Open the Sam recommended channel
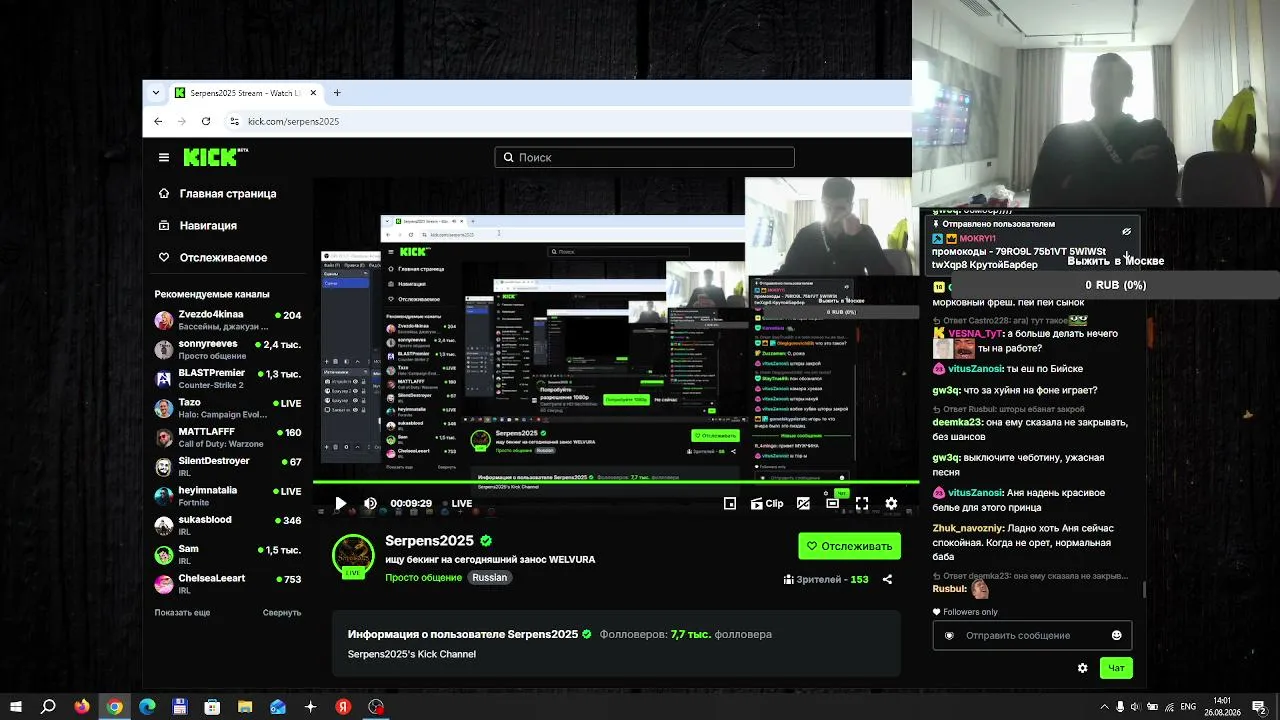 click(228, 554)
